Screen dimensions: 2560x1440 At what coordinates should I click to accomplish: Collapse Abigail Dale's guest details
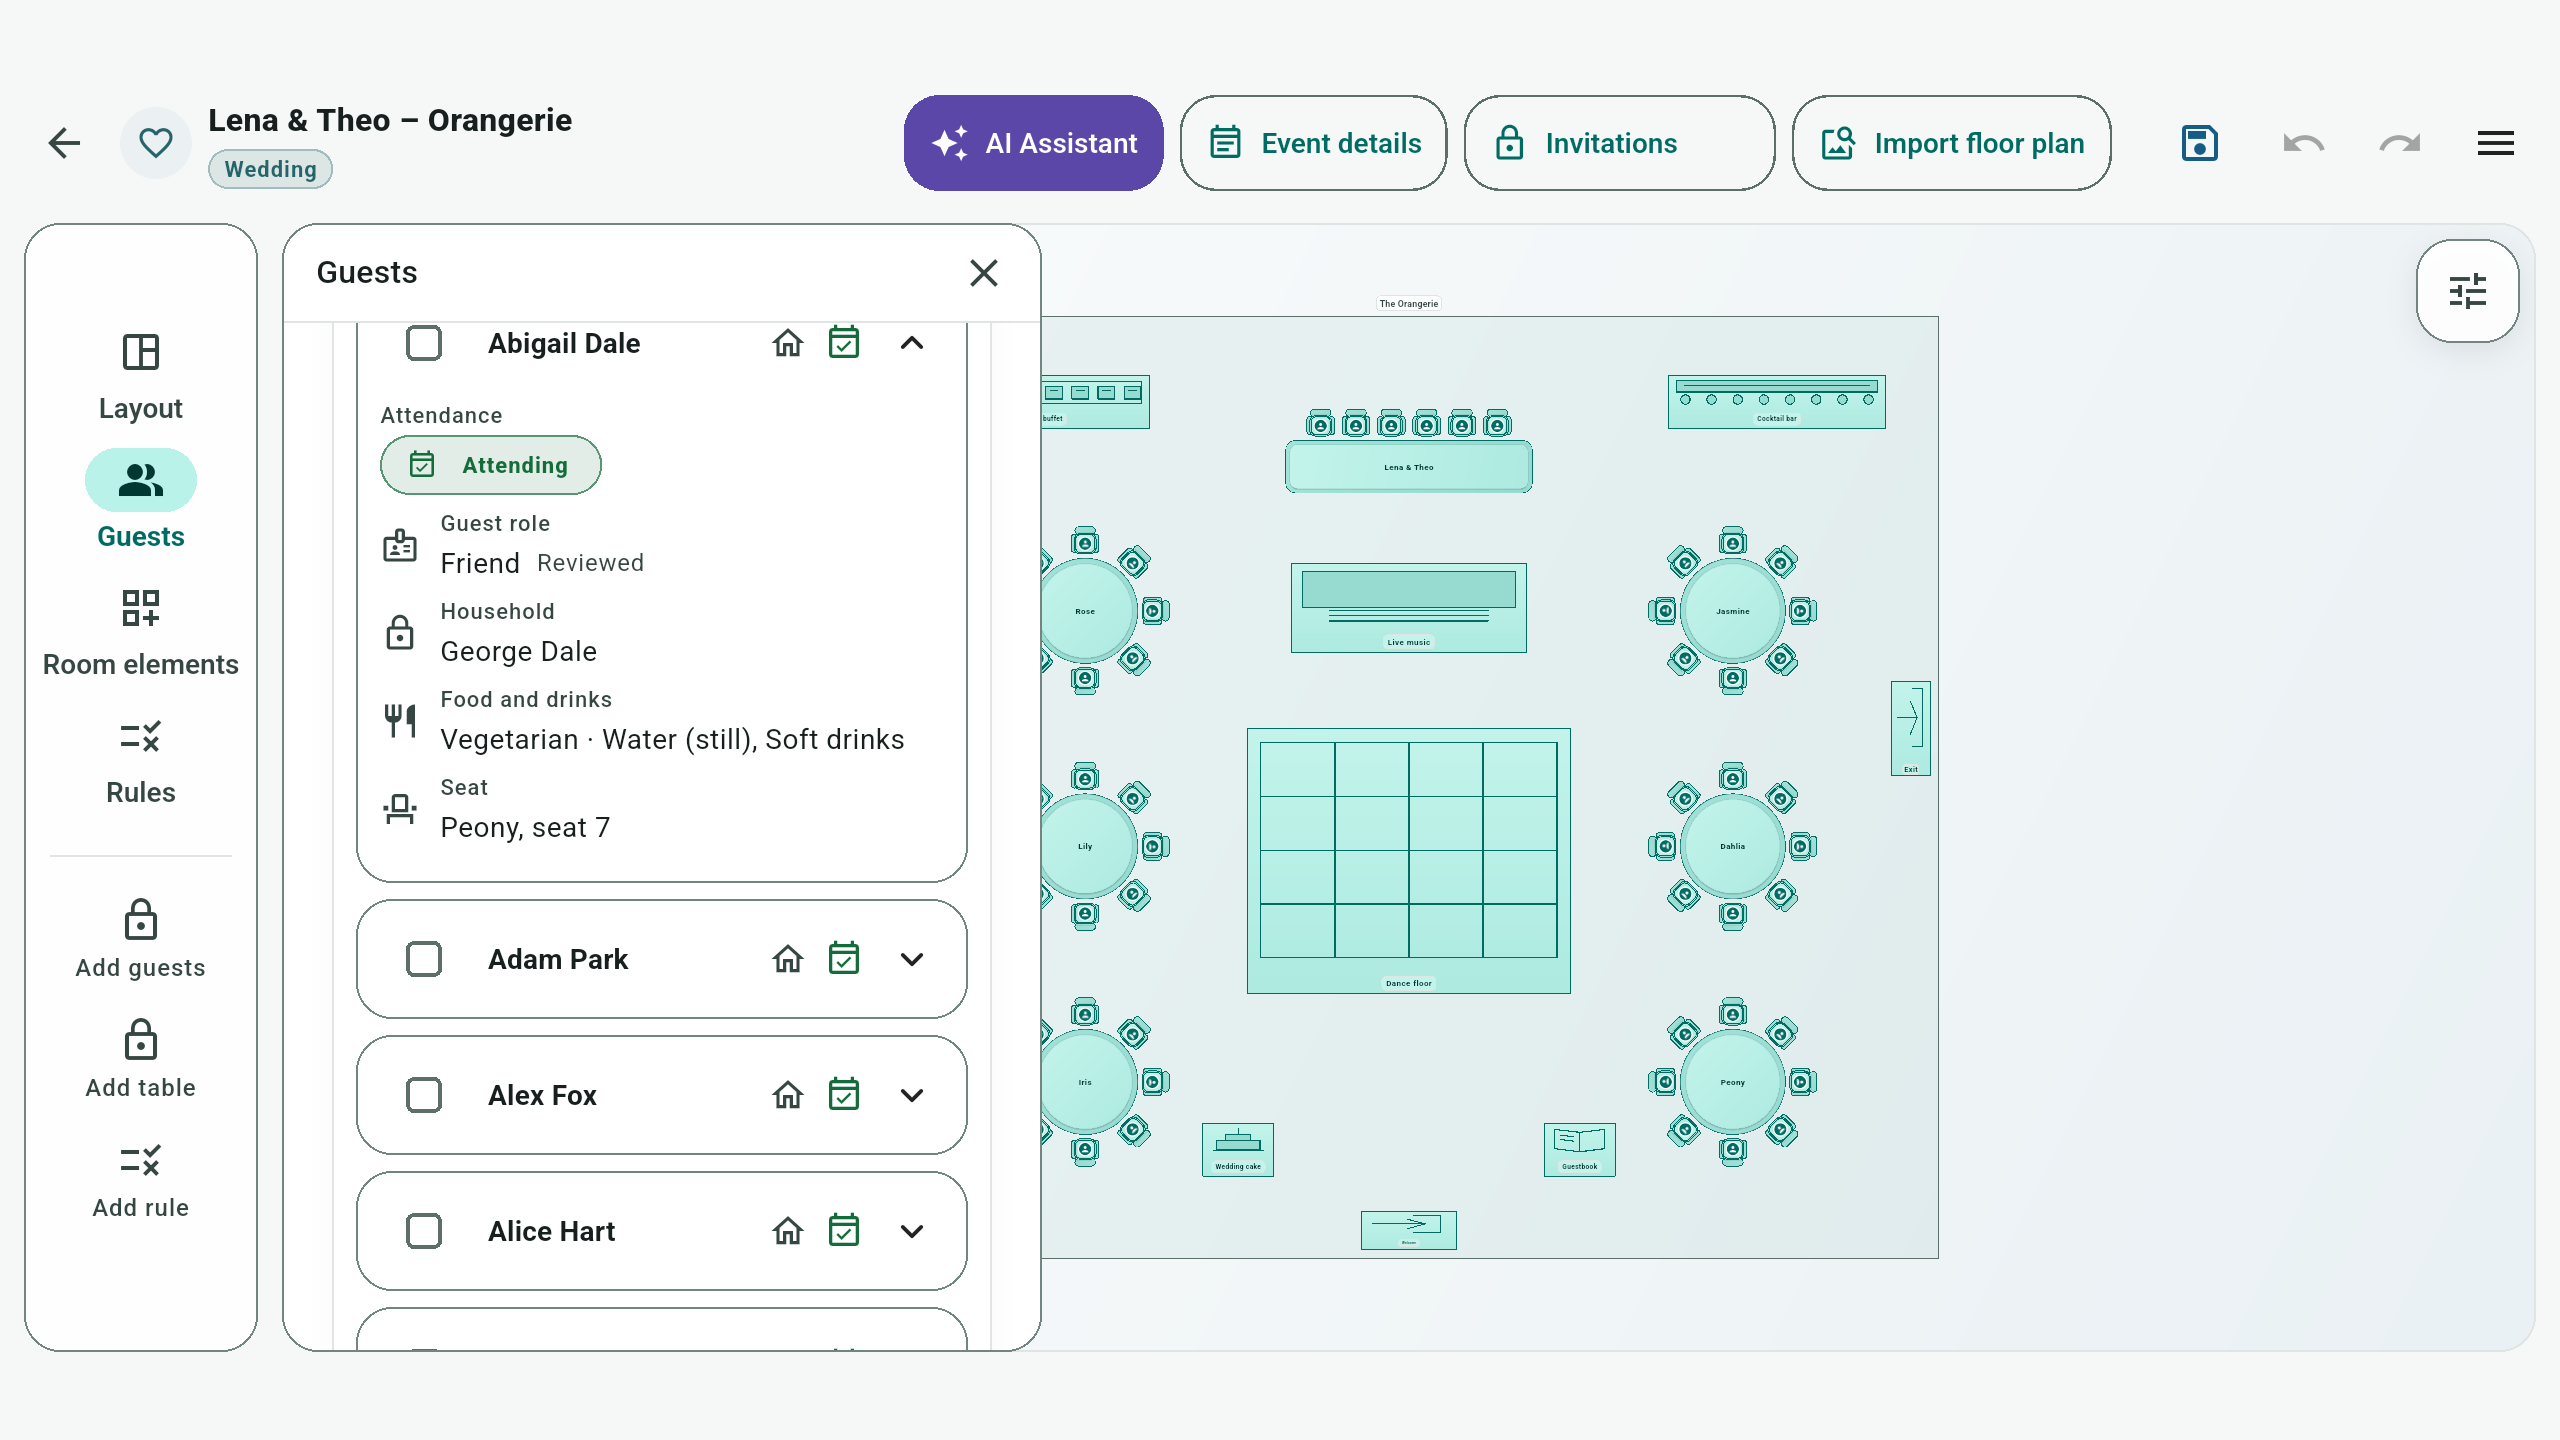tap(912, 343)
